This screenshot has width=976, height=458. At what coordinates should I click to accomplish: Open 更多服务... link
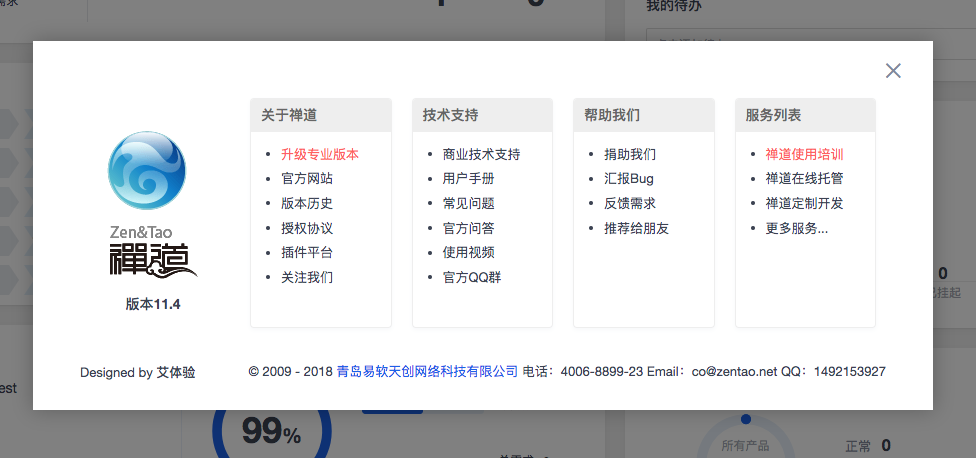pyautogui.click(x=797, y=228)
